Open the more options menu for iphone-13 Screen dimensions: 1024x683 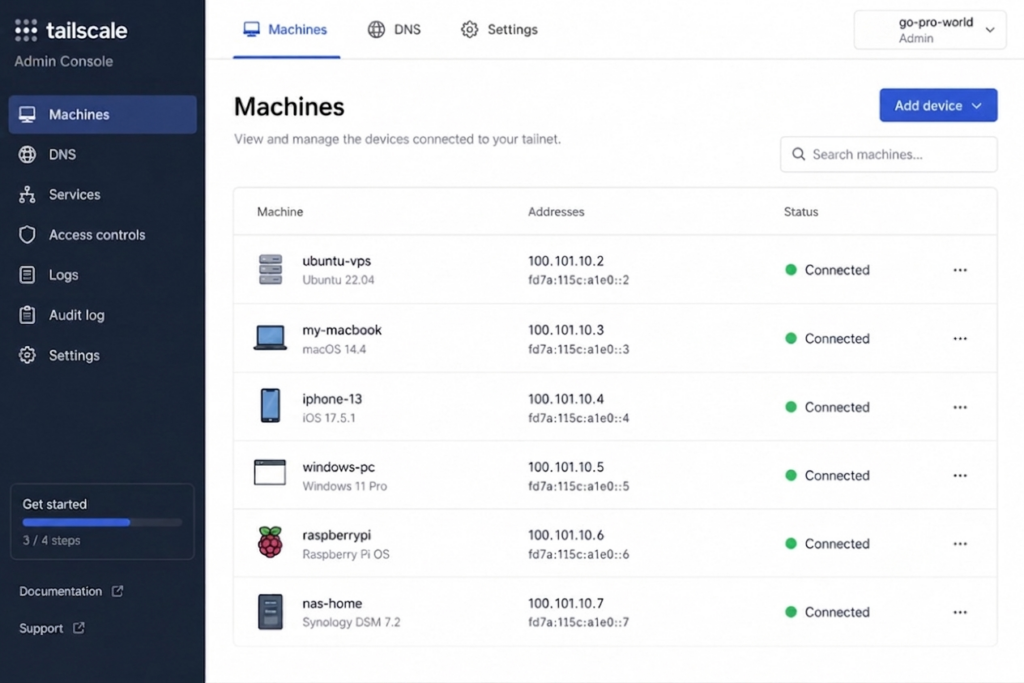tap(959, 407)
